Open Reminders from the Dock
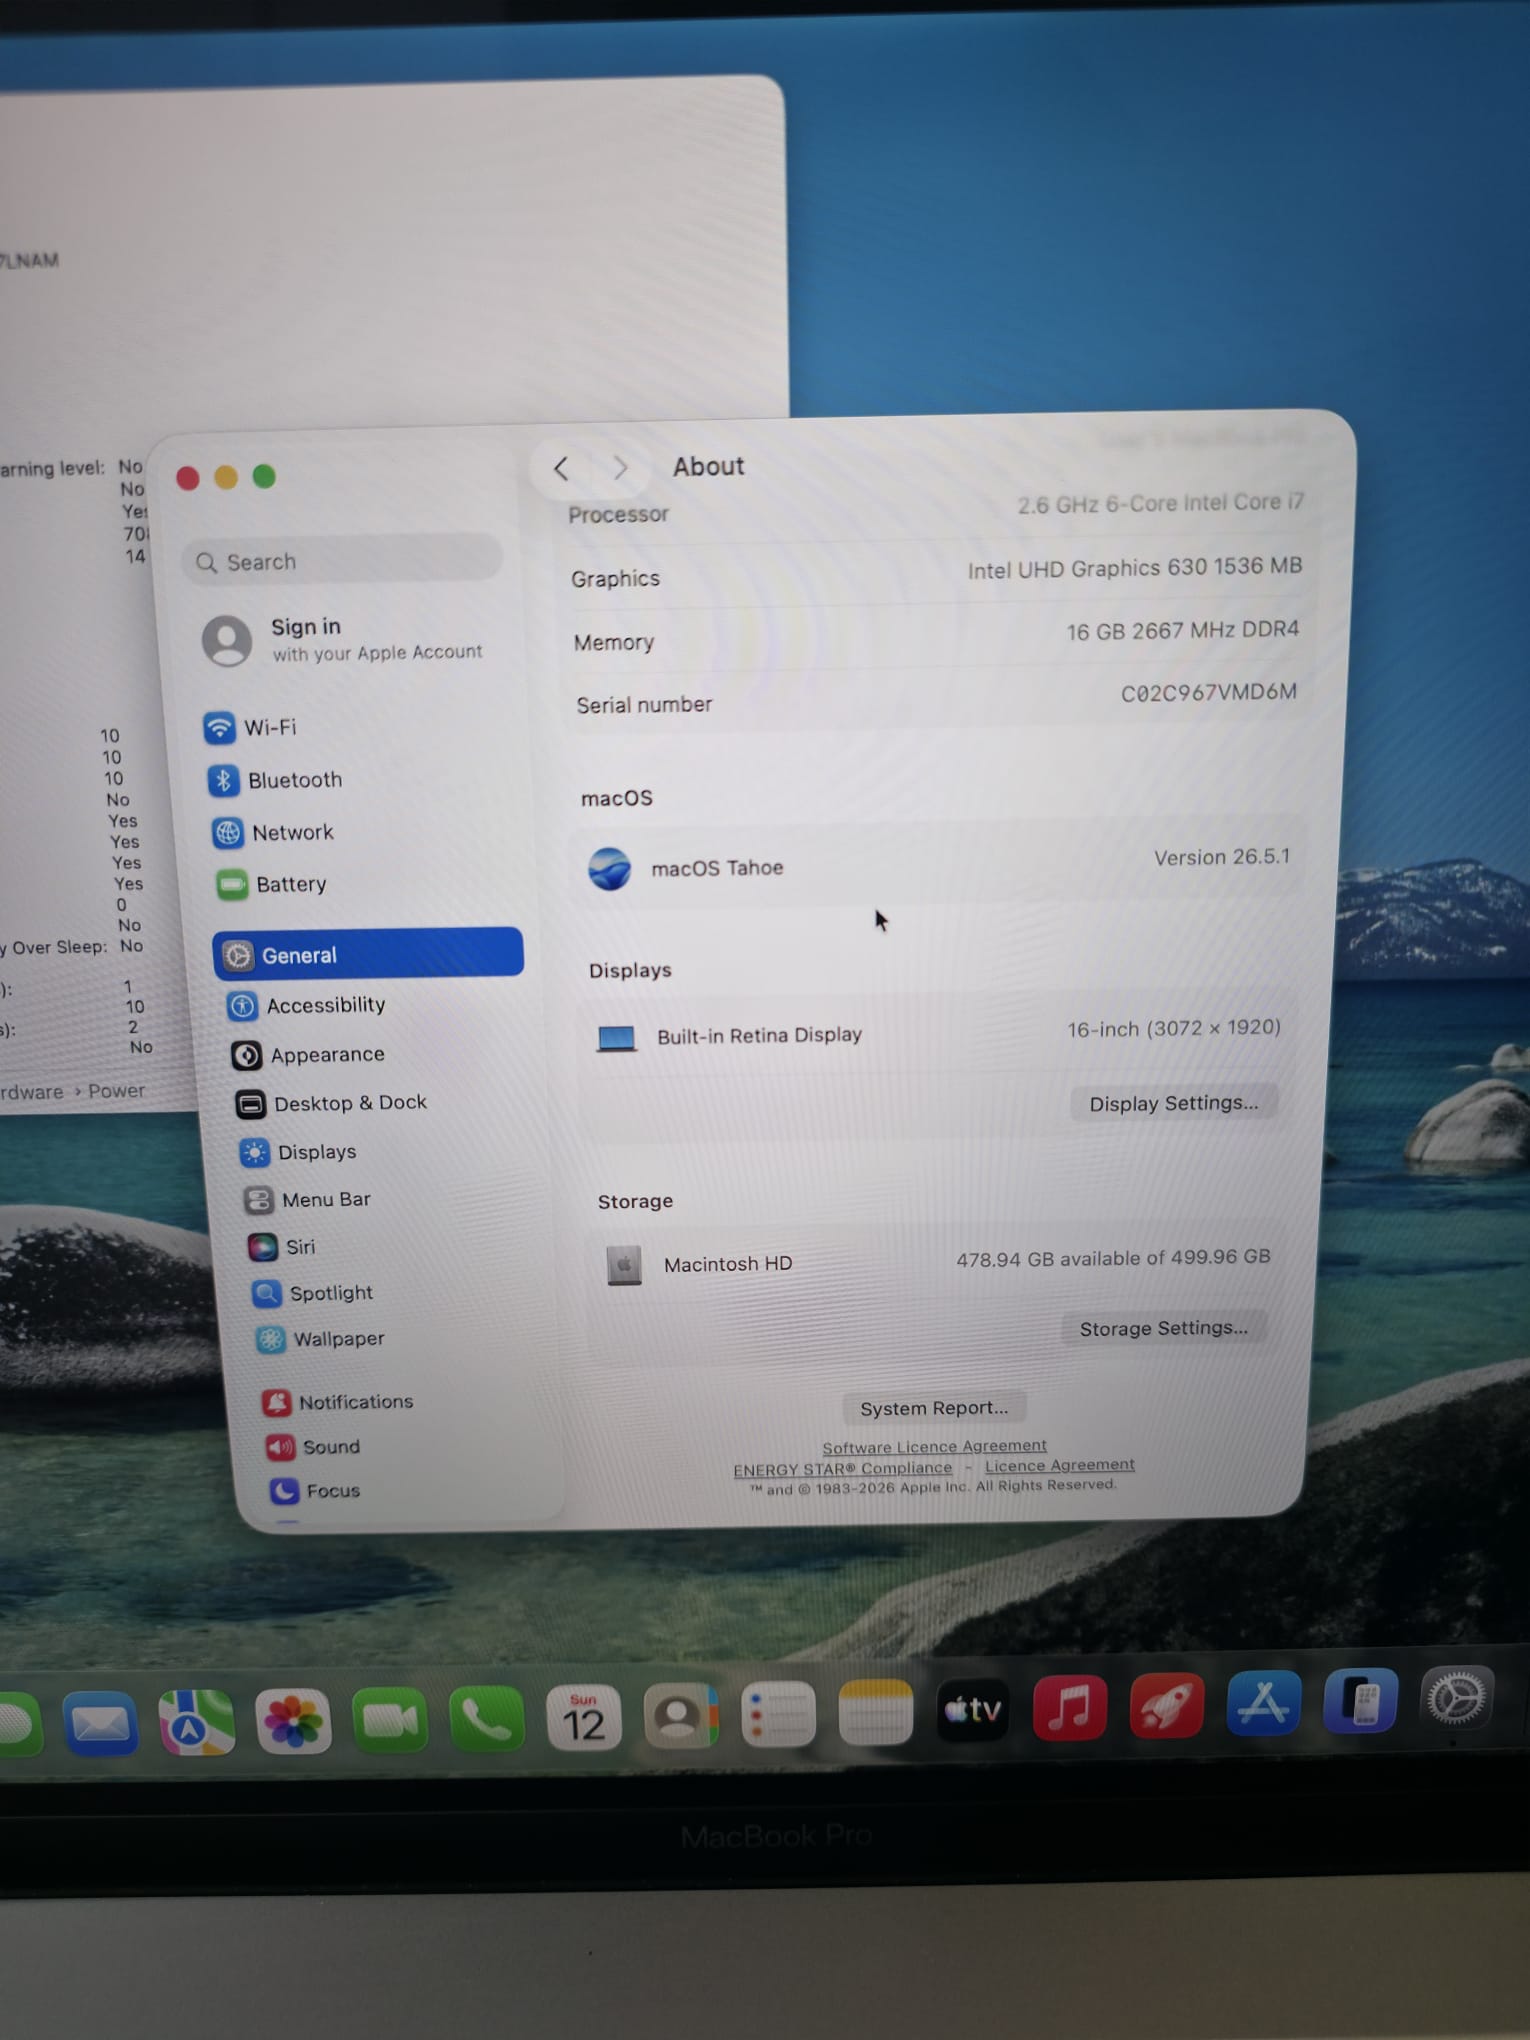This screenshot has width=1530, height=2040. click(778, 1713)
